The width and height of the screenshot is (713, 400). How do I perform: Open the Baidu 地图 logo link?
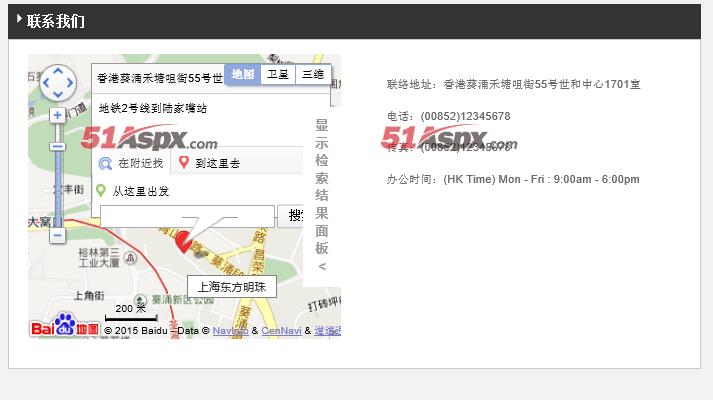click(x=65, y=325)
